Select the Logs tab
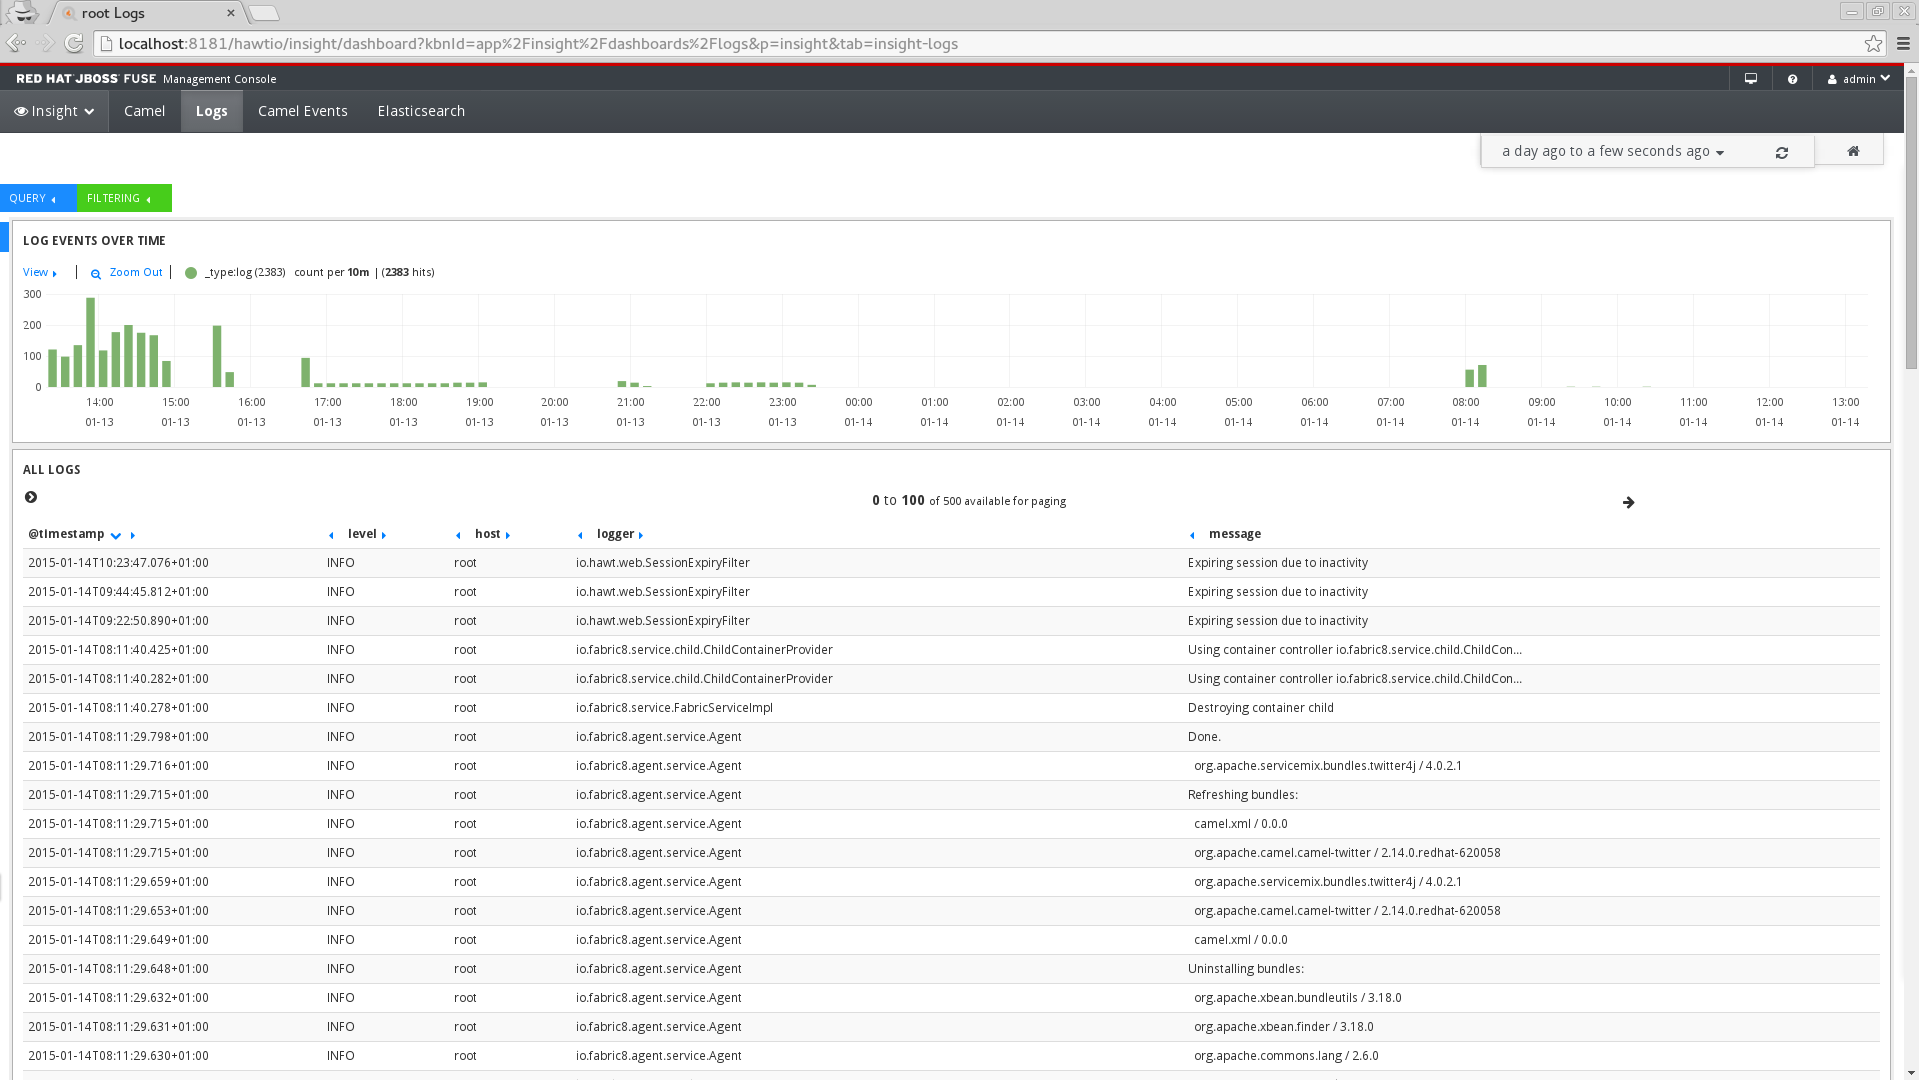1919x1080 pixels. pos(211,111)
